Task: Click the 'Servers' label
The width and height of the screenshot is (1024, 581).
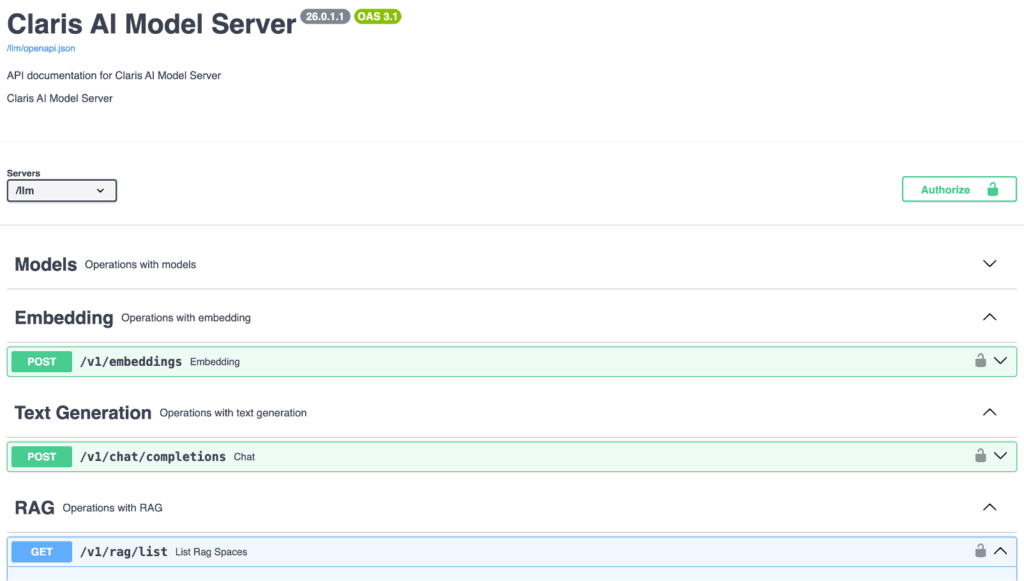Action: click(24, 173)
